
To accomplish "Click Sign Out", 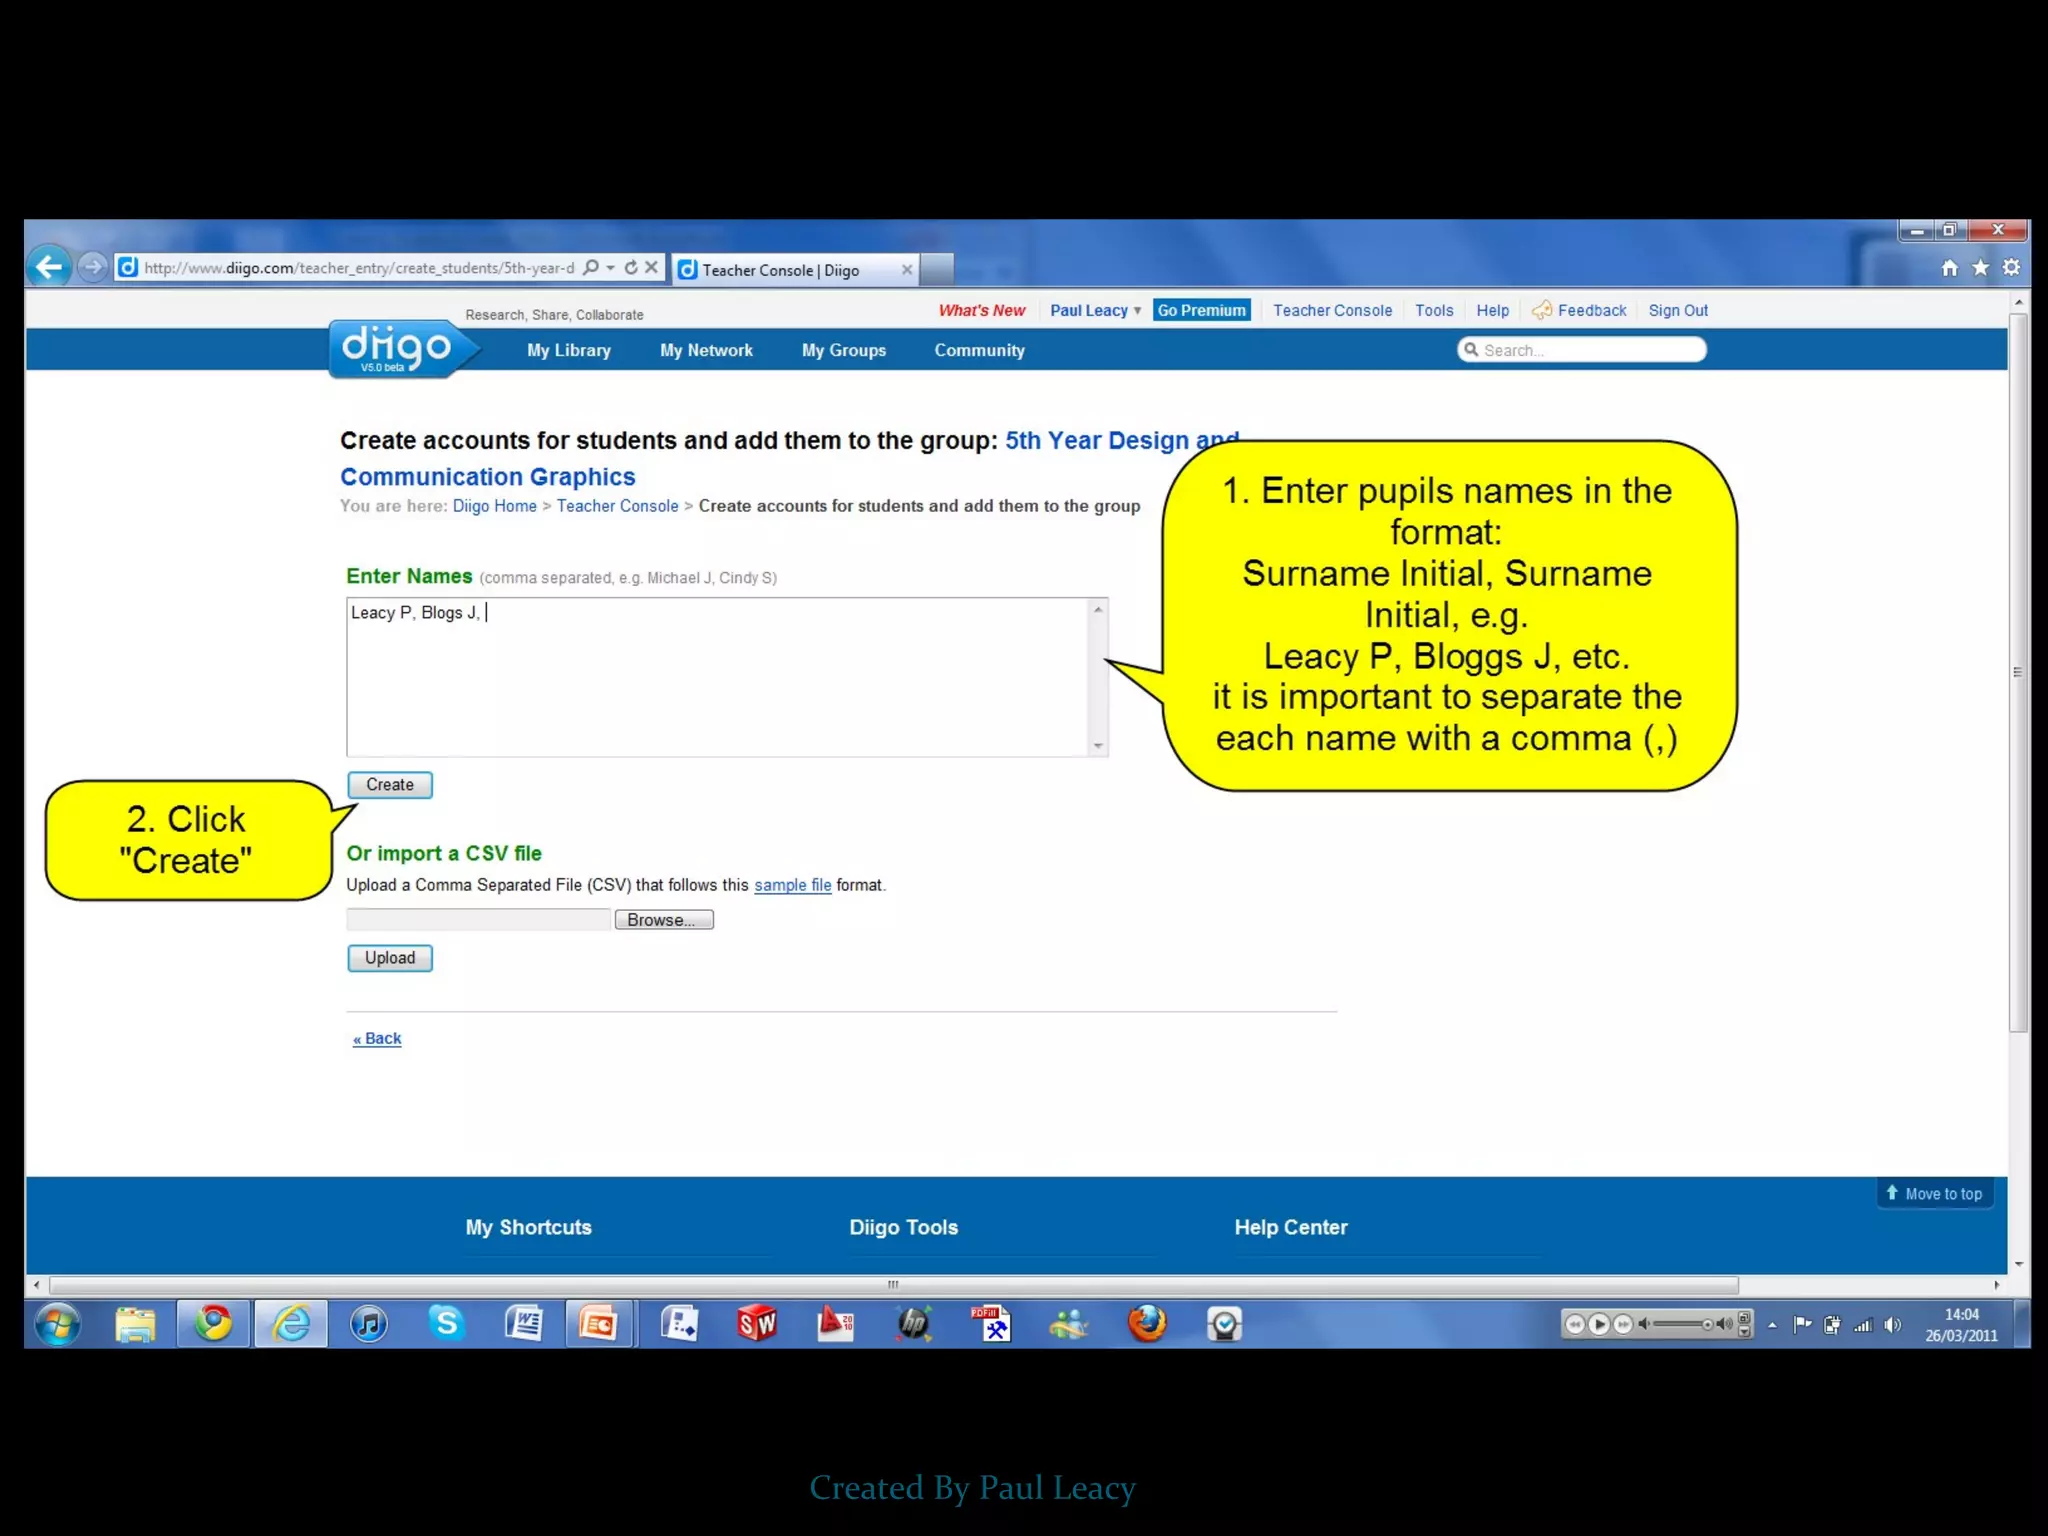I will [1677, 310].
